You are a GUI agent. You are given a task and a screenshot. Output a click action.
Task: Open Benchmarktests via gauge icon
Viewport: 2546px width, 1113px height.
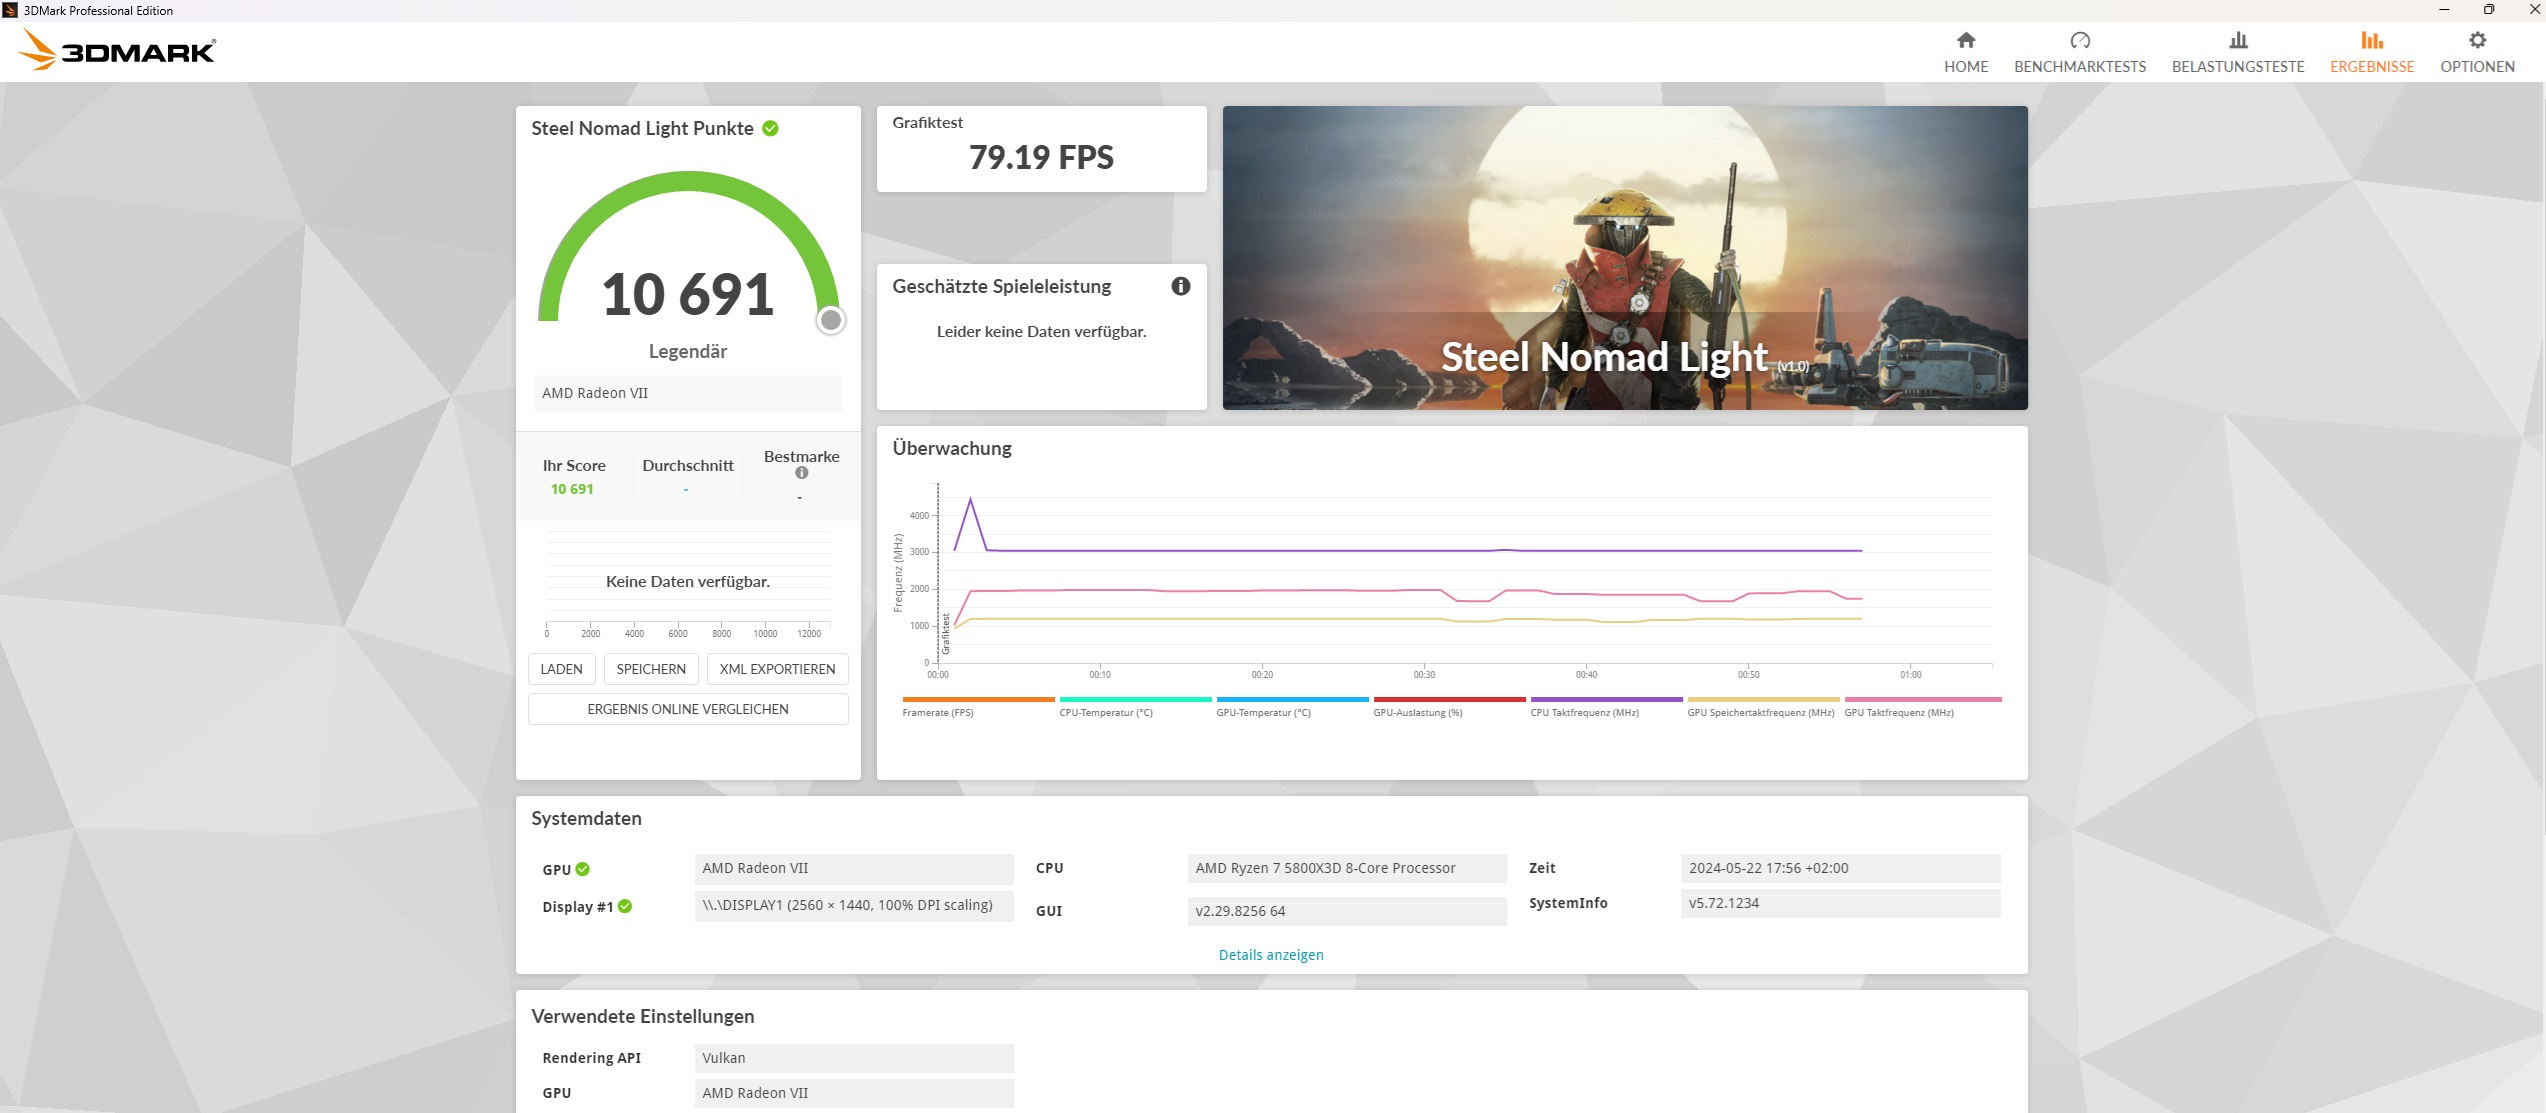pos(2079,41)
